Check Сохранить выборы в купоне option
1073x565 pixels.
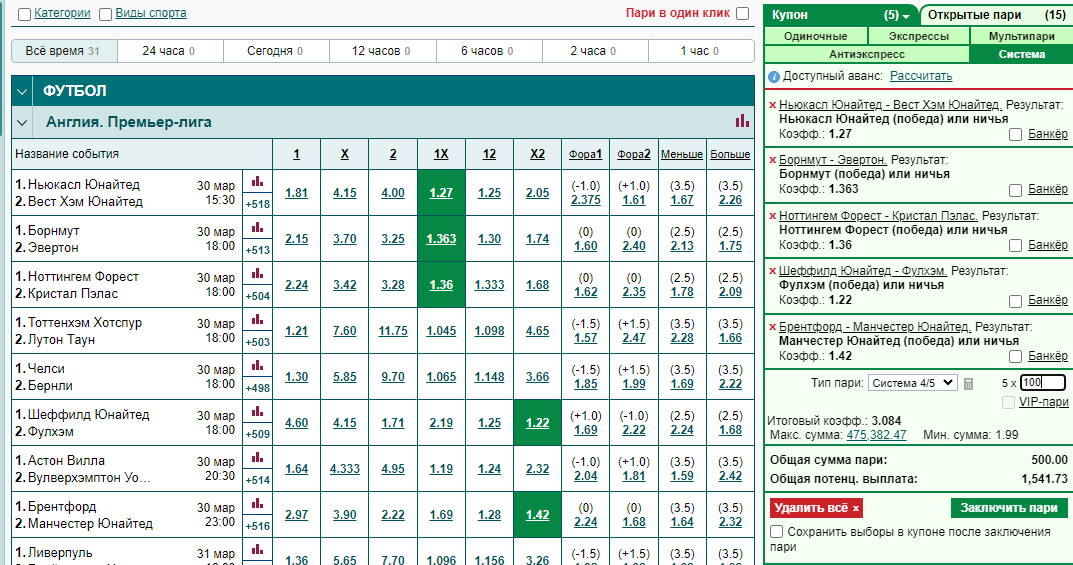pyautogui.click(x=777, y=531)
